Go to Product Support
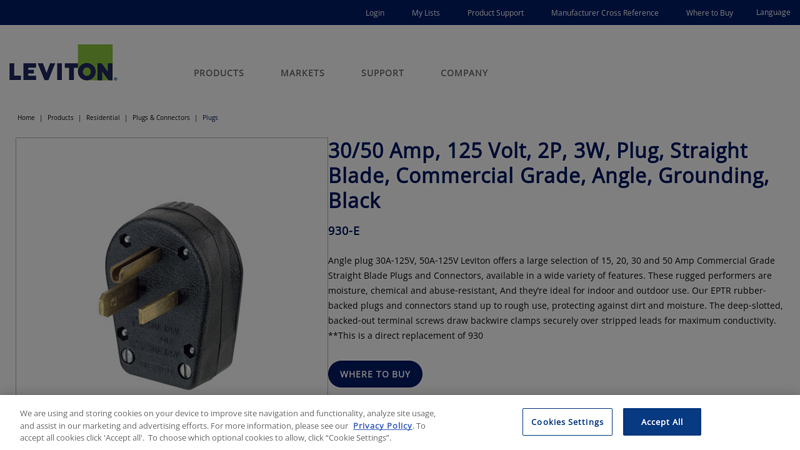 pyautogui.click(x=495, y=13)
